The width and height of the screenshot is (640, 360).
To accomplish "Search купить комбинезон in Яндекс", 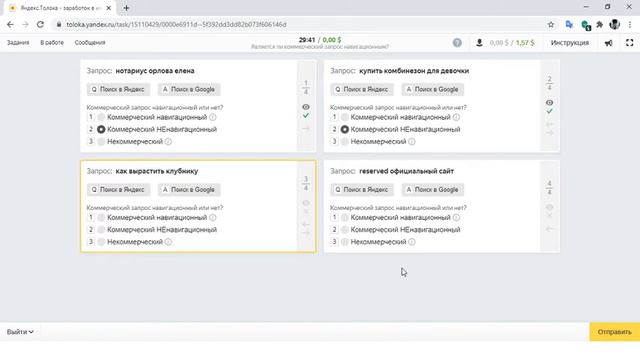I will point(362,89).
